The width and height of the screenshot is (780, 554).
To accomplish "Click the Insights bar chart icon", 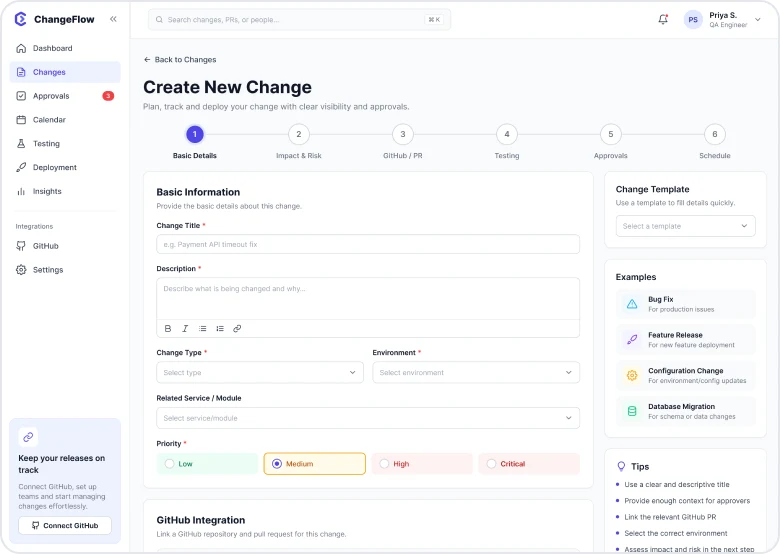I will click(x=21, y=191).
